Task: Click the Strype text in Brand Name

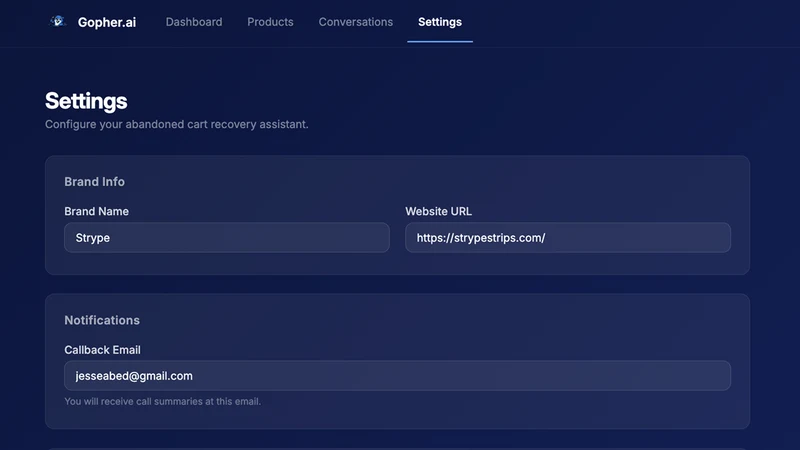Action: tap(92, 238)
